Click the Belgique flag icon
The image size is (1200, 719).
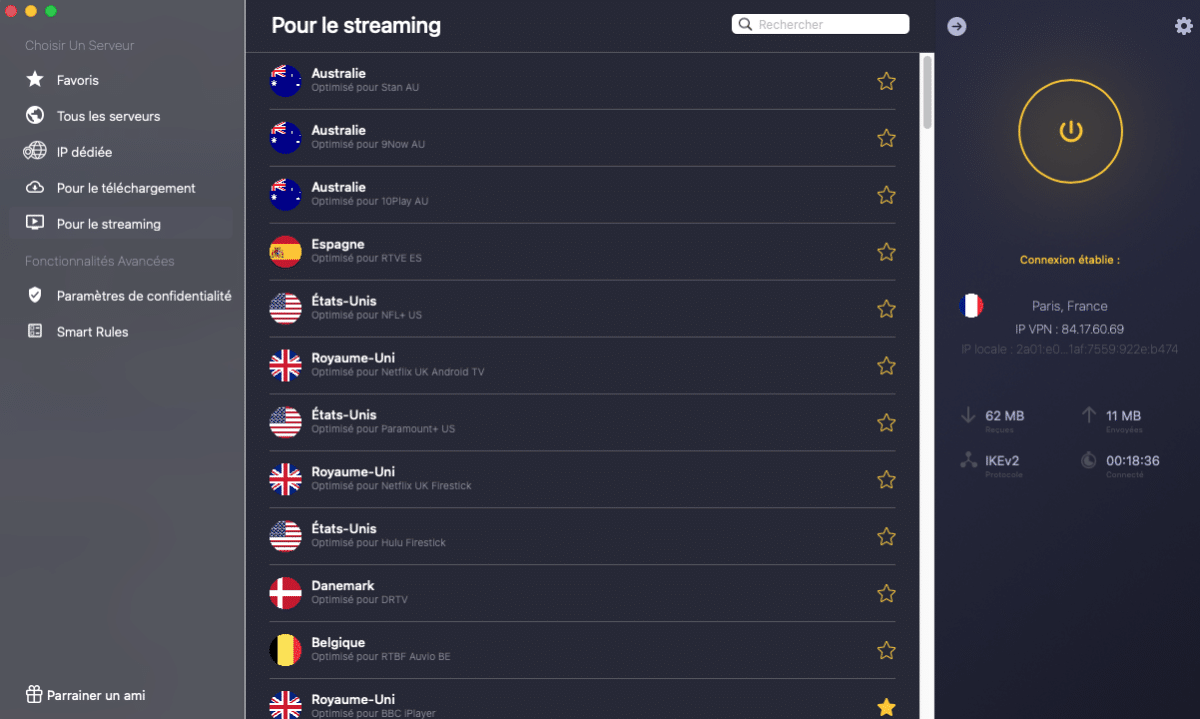(x=285, y=650)
